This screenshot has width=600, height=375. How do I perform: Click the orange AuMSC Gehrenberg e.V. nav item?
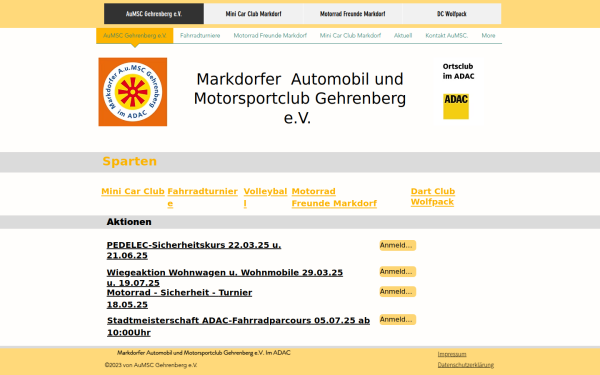(x=135, y=36)
